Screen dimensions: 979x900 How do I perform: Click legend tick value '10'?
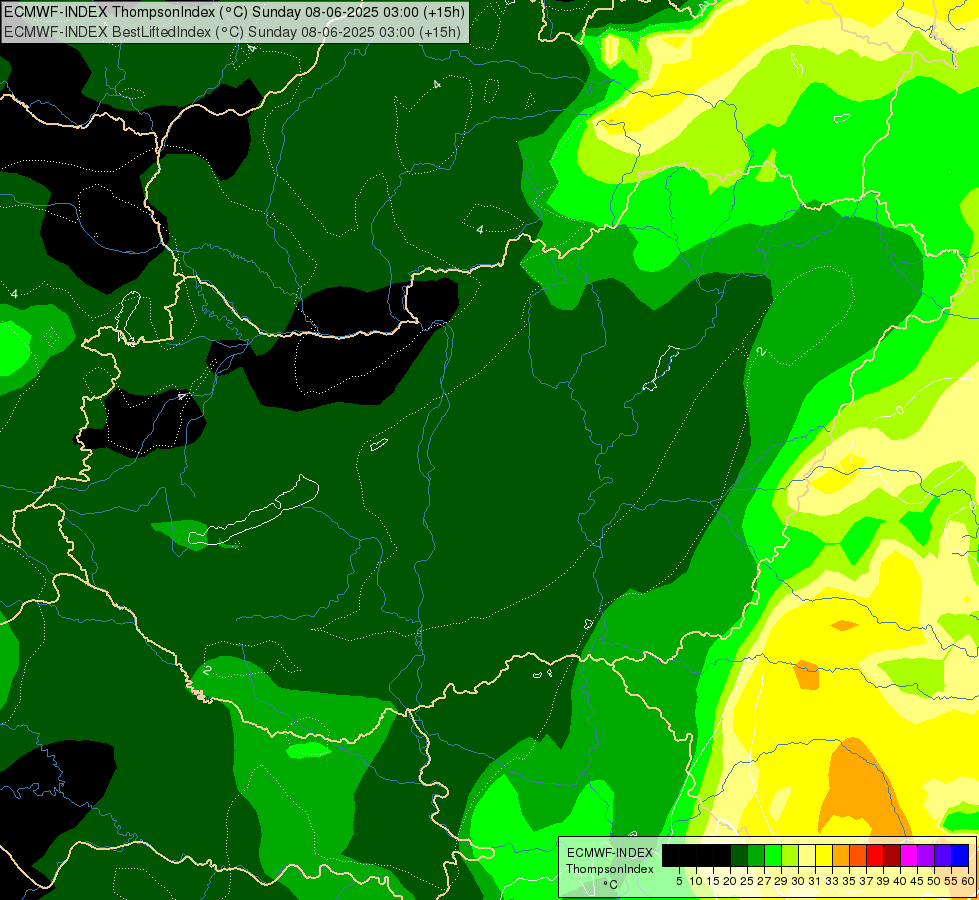coord(696,881)
